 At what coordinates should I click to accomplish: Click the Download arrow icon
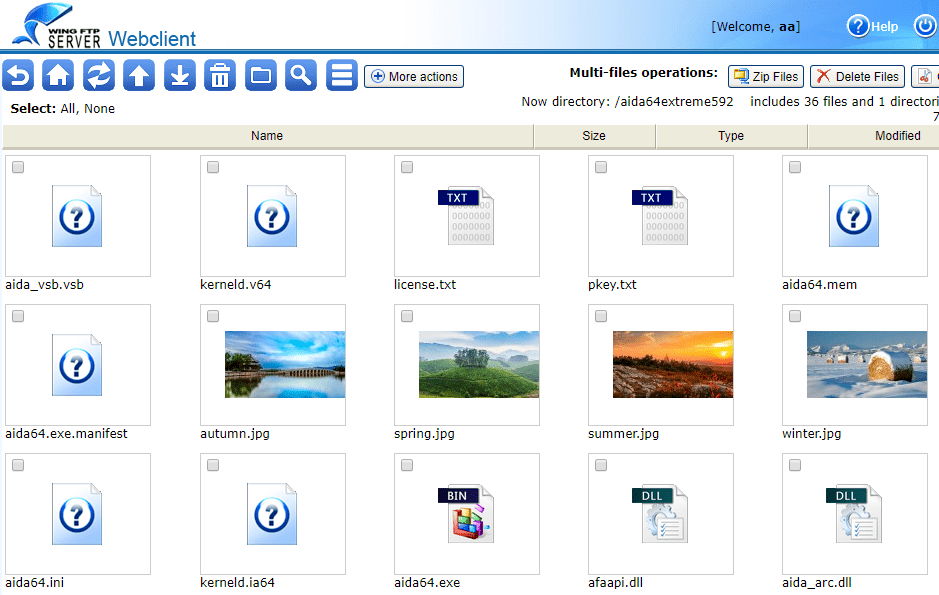(180, 75)
